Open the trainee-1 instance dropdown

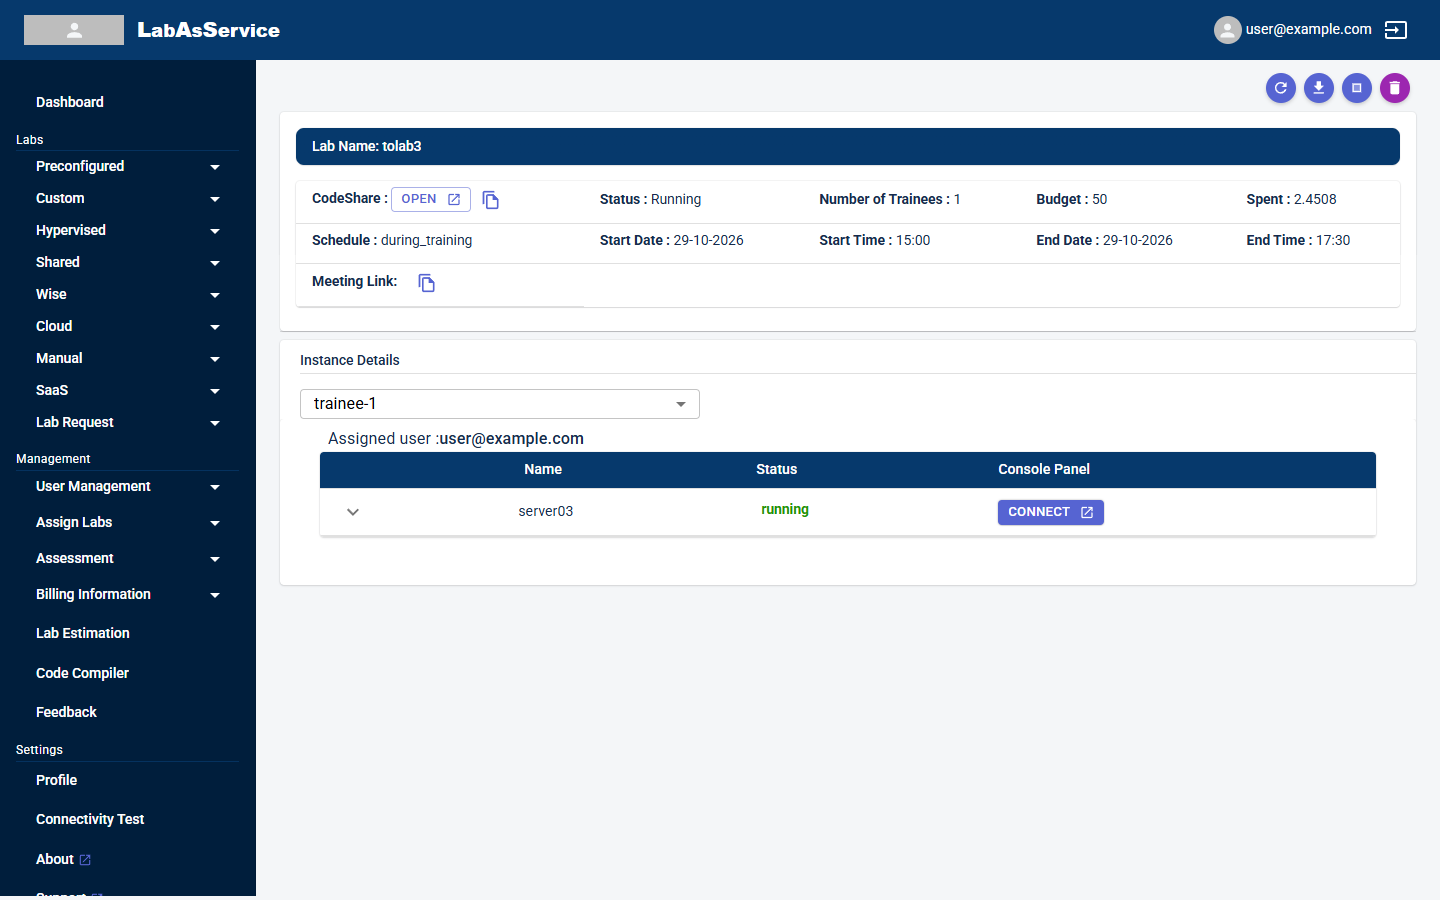(500, 404)
